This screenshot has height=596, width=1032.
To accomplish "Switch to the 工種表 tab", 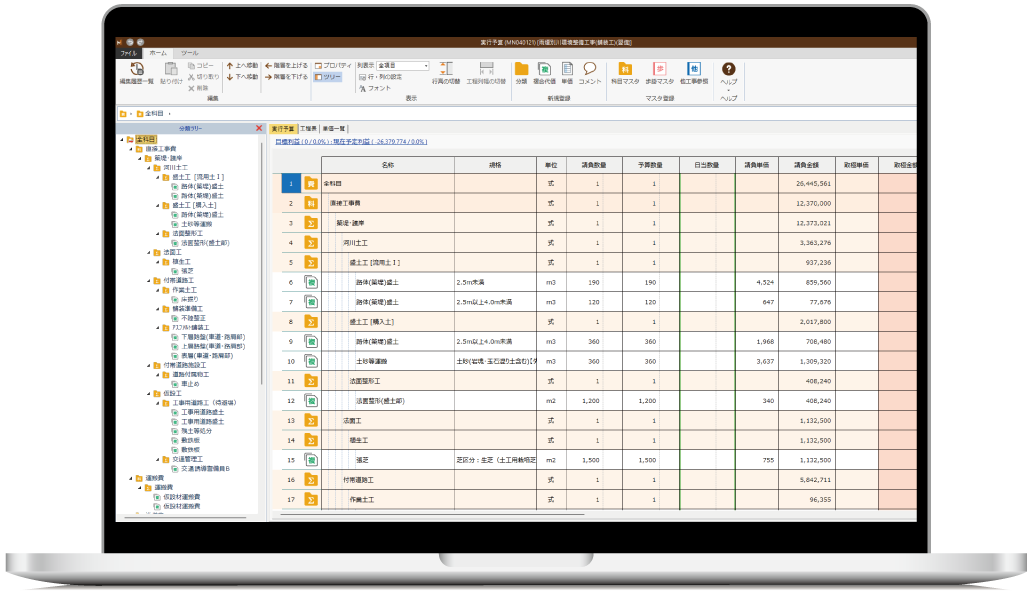I will coord(308,129).
